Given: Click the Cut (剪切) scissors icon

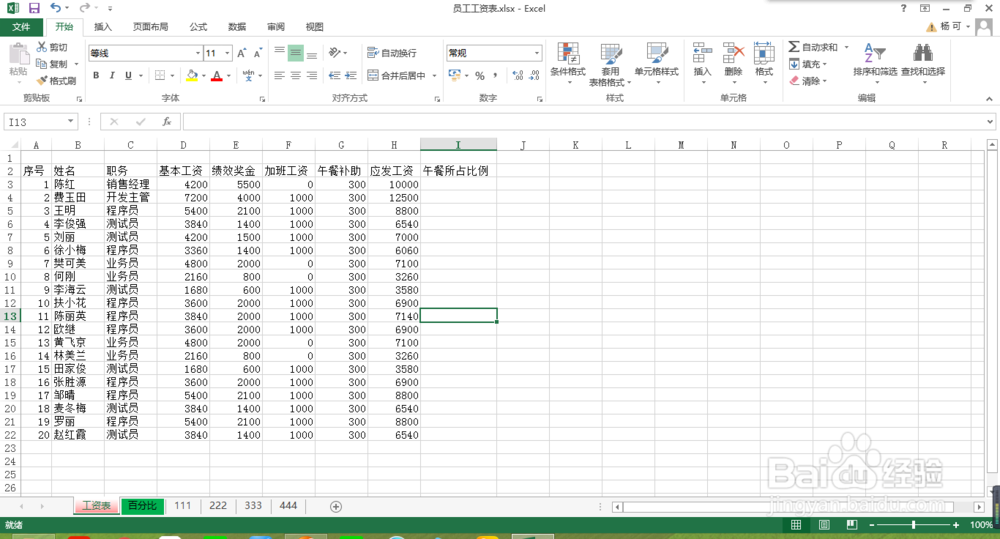Looking at the screenshot, I should point(41,47).
